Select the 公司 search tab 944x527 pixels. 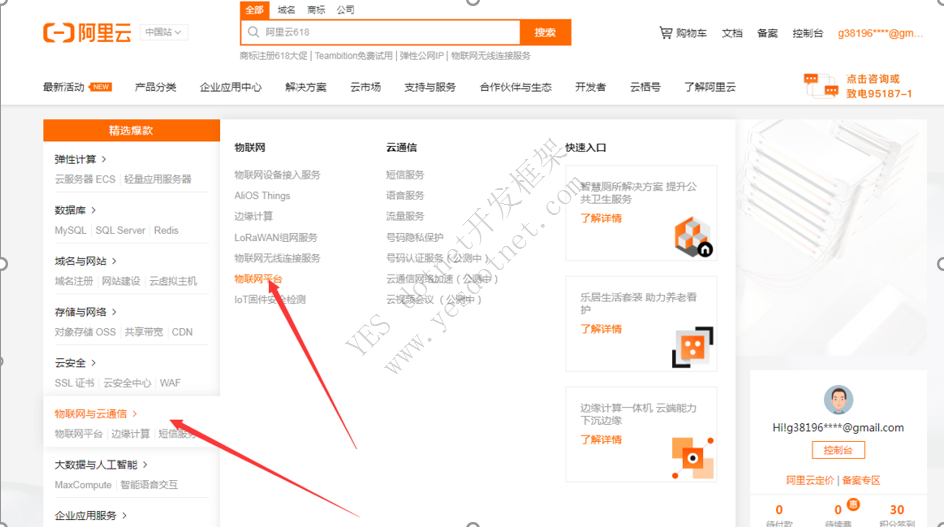click(x=346, y=10)
